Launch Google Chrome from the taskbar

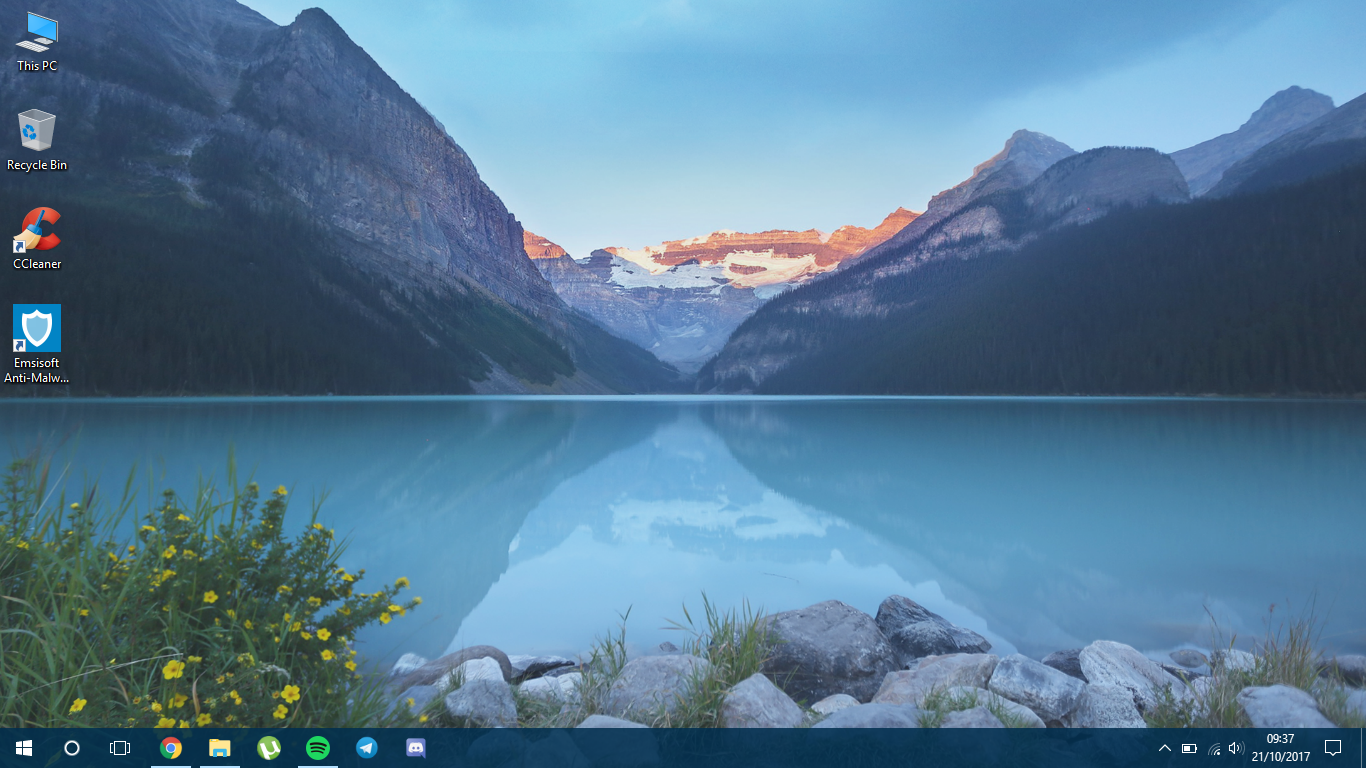[x=171, y=748]
